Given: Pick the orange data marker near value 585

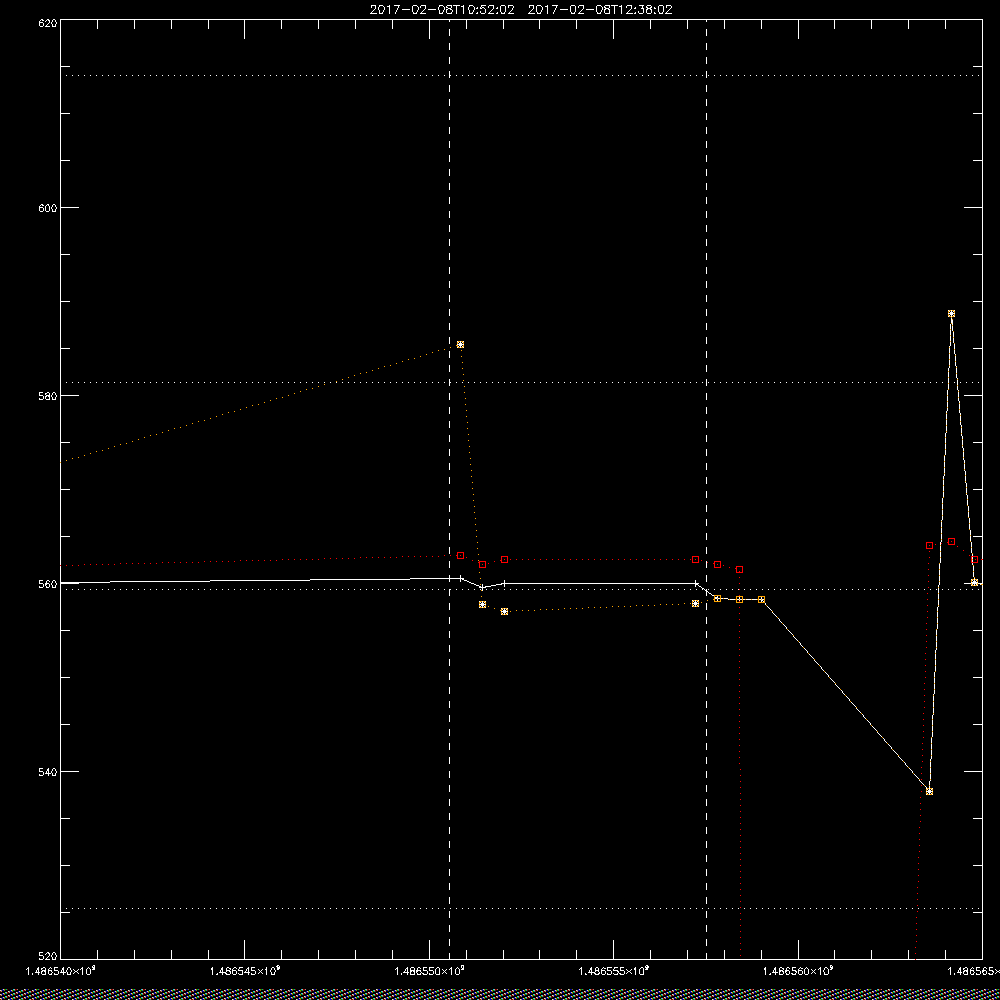Looking at the screenshot, I should click(460, 344).
